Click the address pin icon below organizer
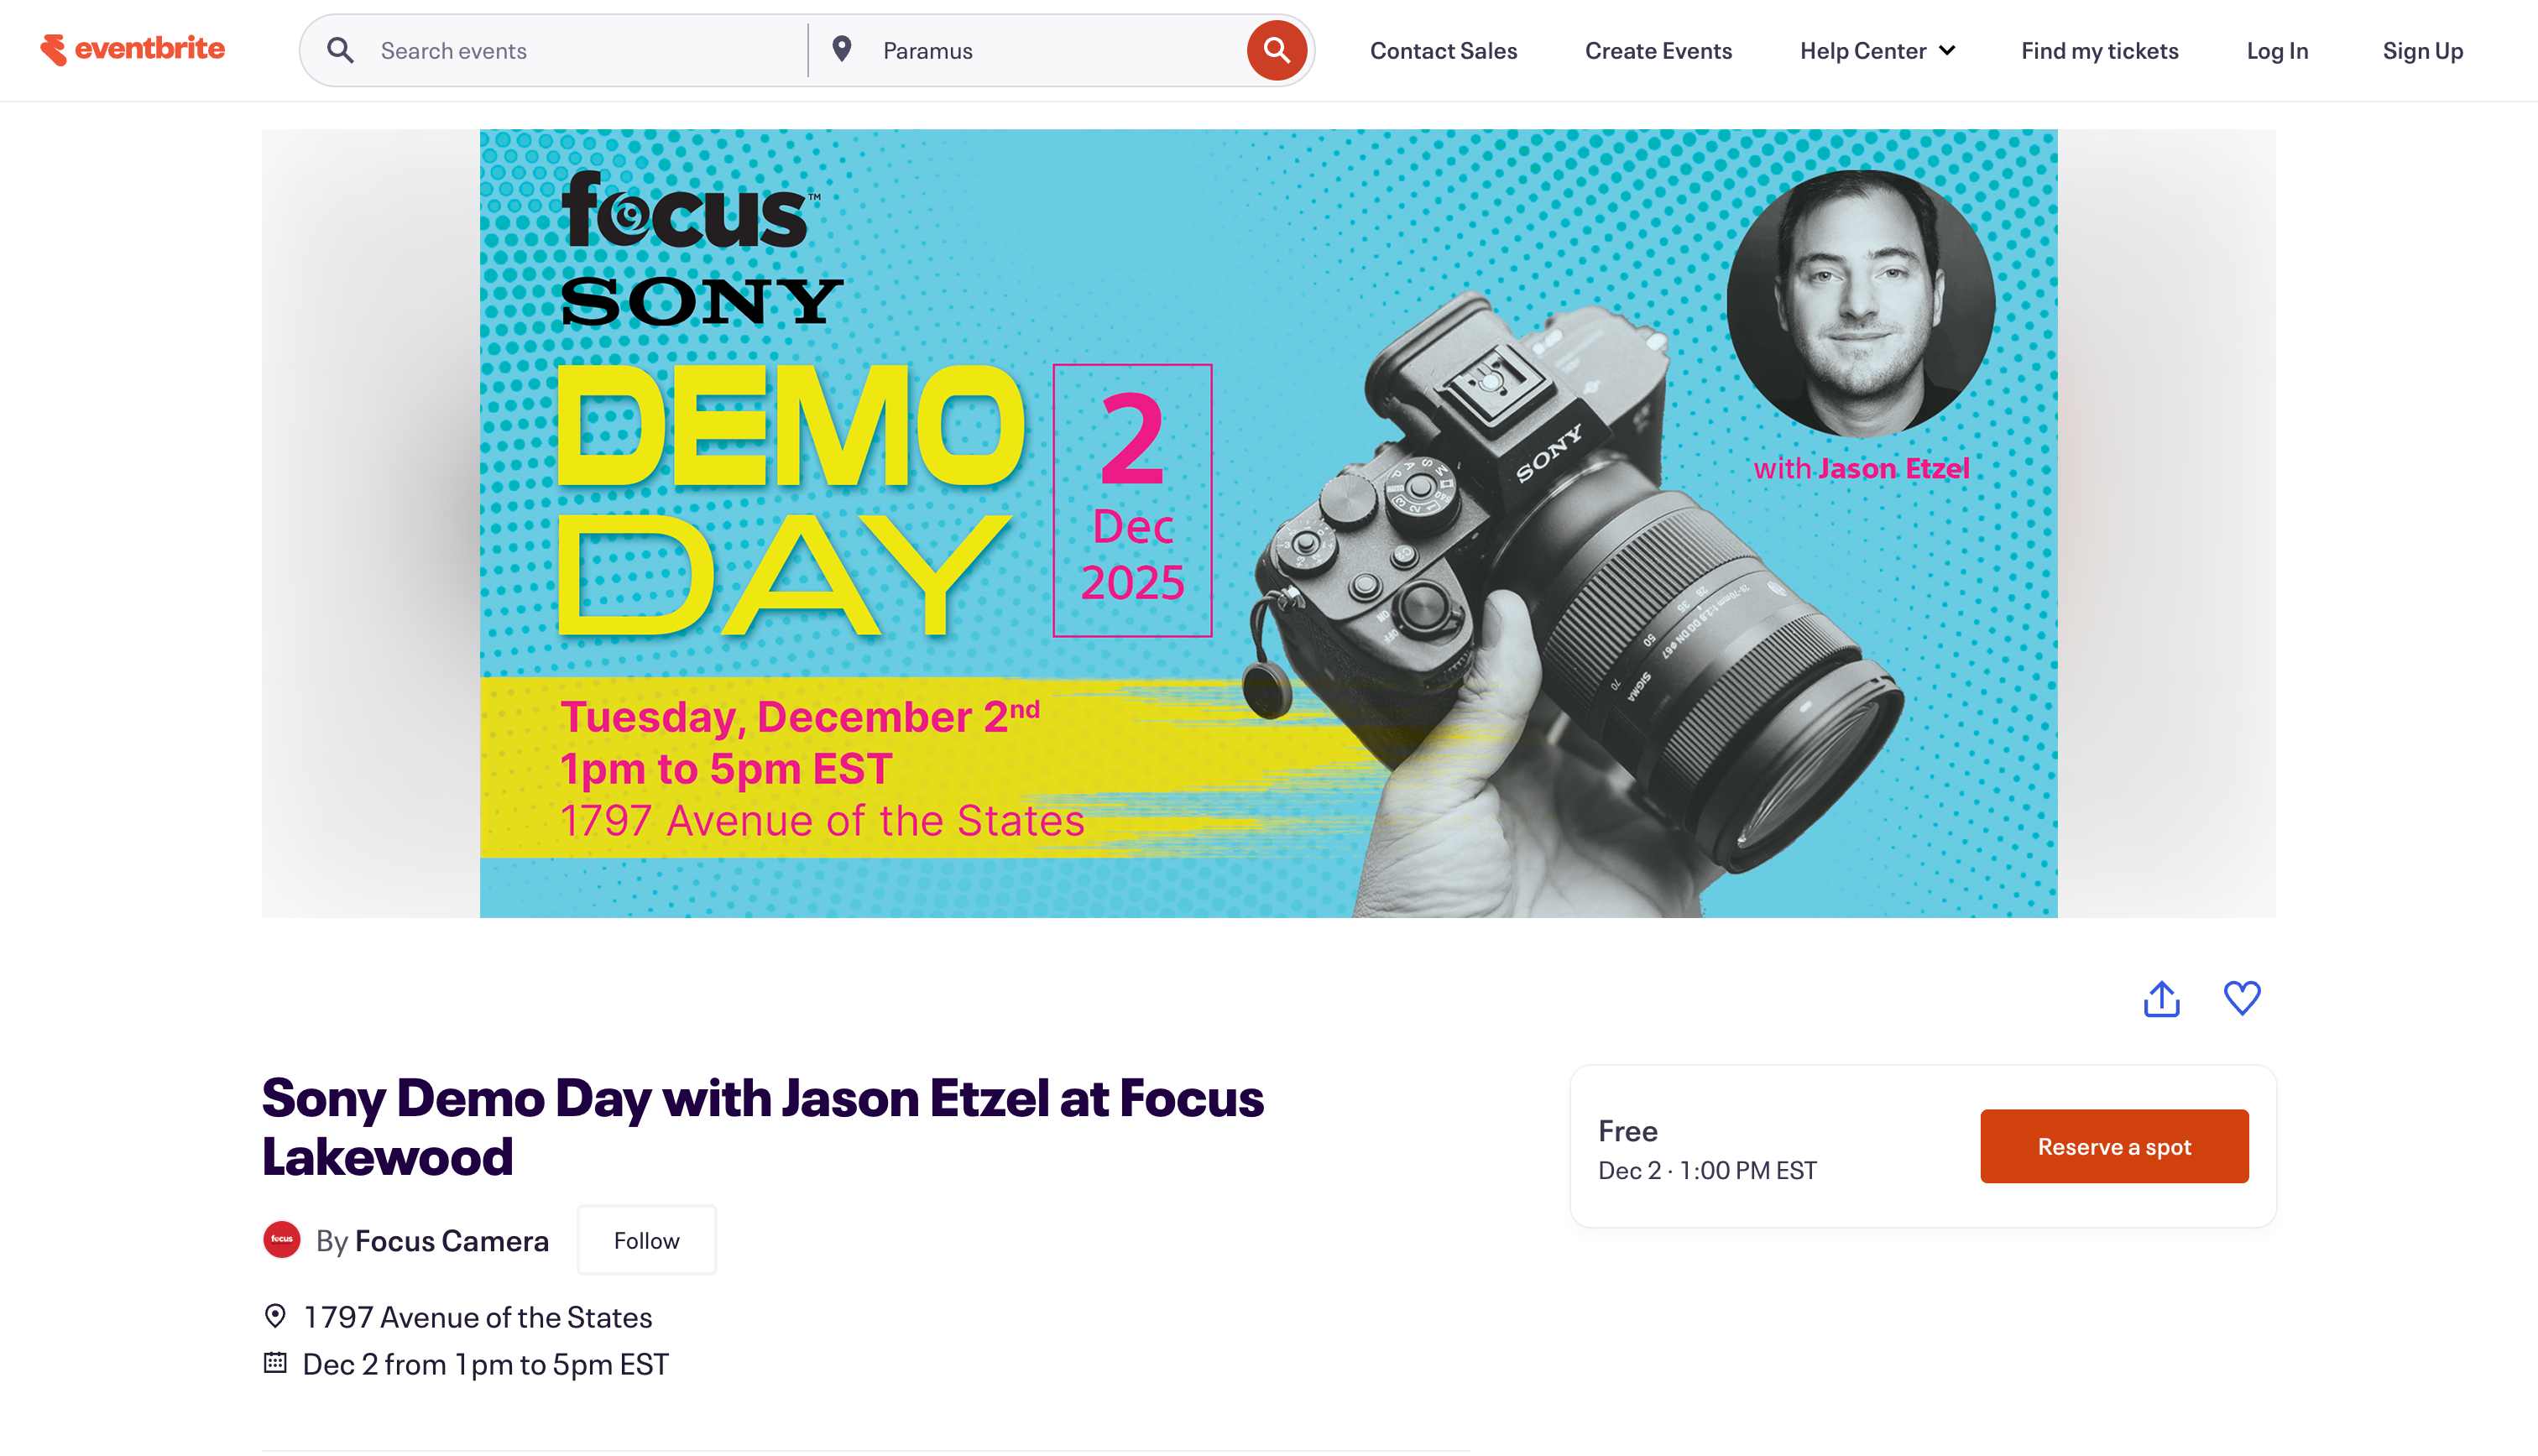The height and width of the screenshot is (1456, 2538). tap(275, 1316)
